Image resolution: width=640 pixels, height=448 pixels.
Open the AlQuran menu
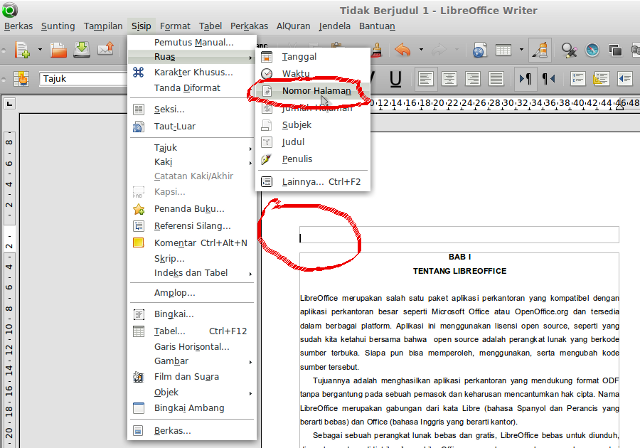click(293, 26)
